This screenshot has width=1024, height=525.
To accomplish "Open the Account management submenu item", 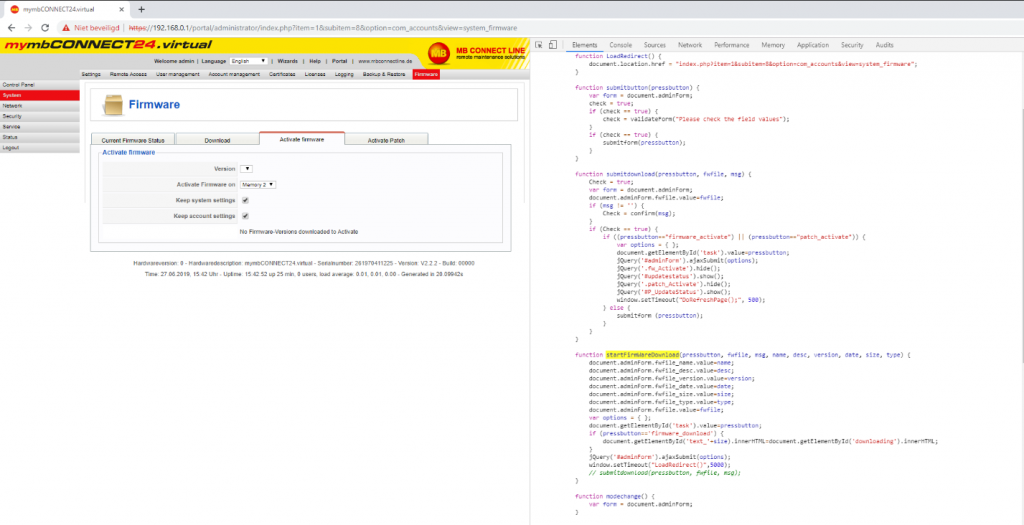I will pyautogui.click(x=234, y=74).
